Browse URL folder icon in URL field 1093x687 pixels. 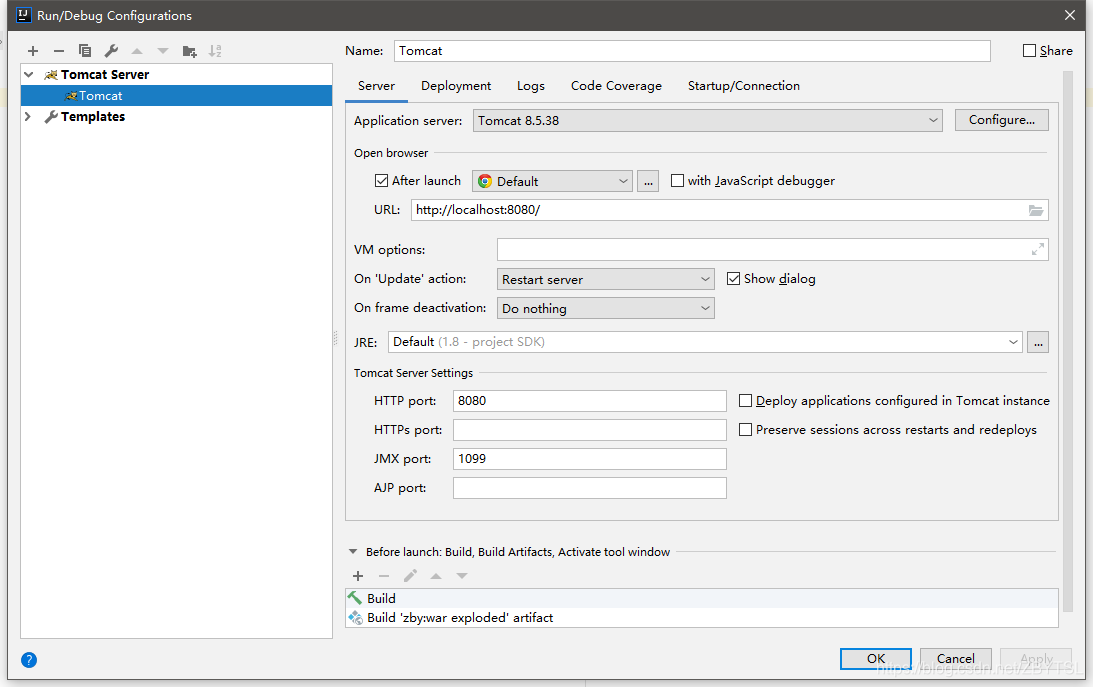pyautogui.click(x=1036, y=210)
